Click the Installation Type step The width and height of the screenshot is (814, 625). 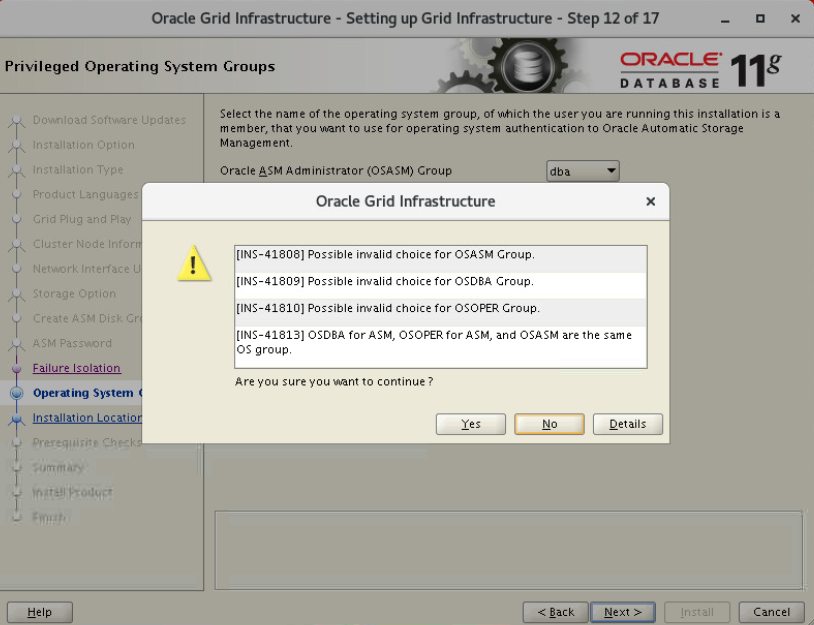pos(78,170)
